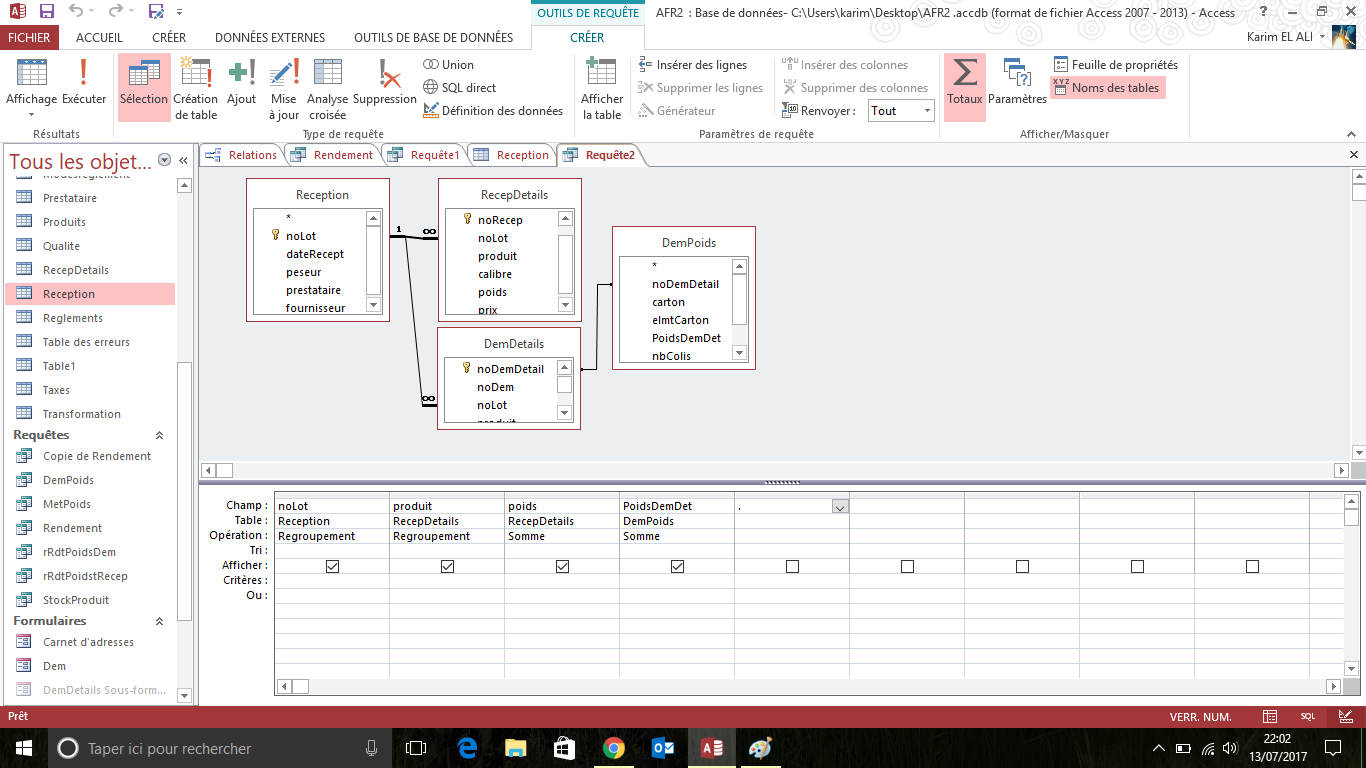Click Insérer des lignes
Screen dimensions: 1366x768
tap(693, 65)
